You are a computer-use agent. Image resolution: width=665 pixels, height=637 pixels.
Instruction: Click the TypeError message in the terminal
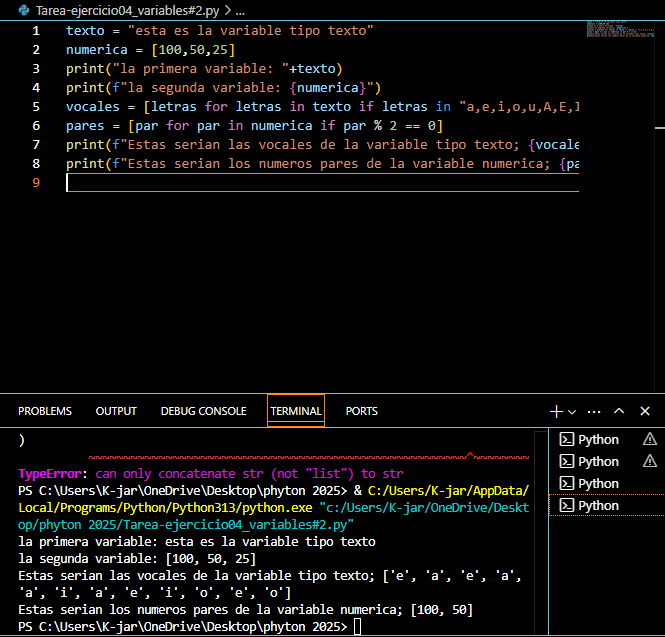tap(211, 473)
